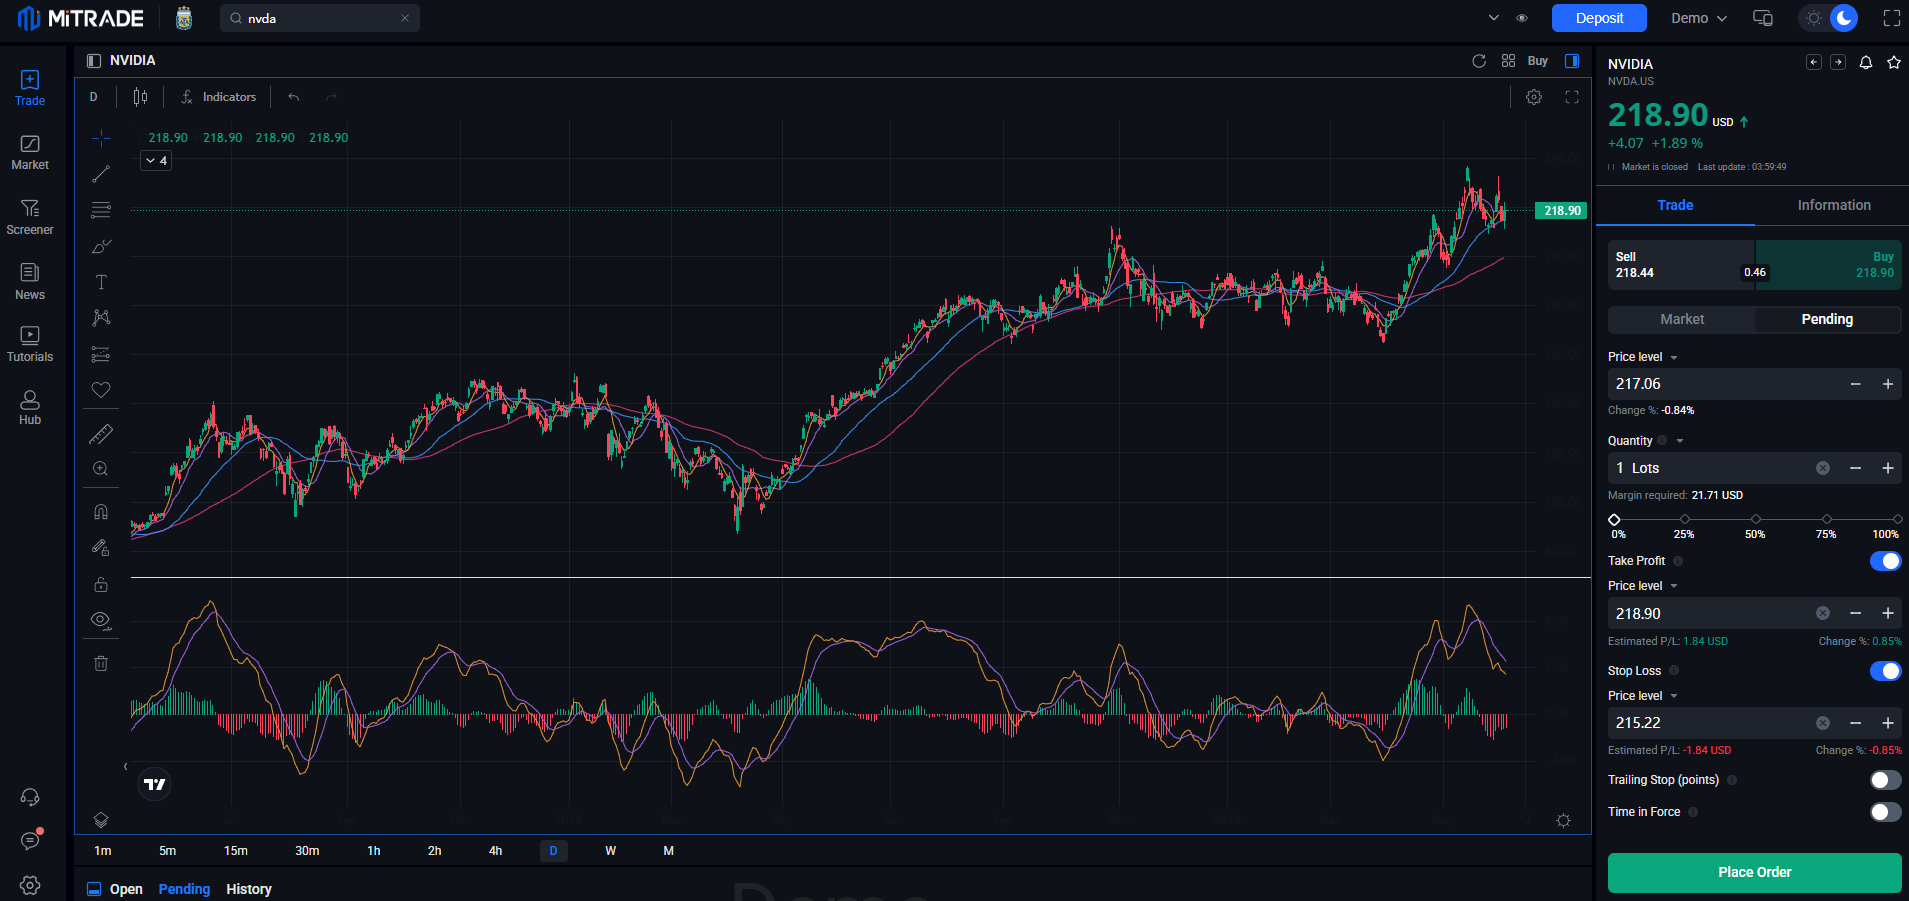Open the Screener in sidebar
The image size is (1909, 901).
pyautogui.click(x=30, y=217)
